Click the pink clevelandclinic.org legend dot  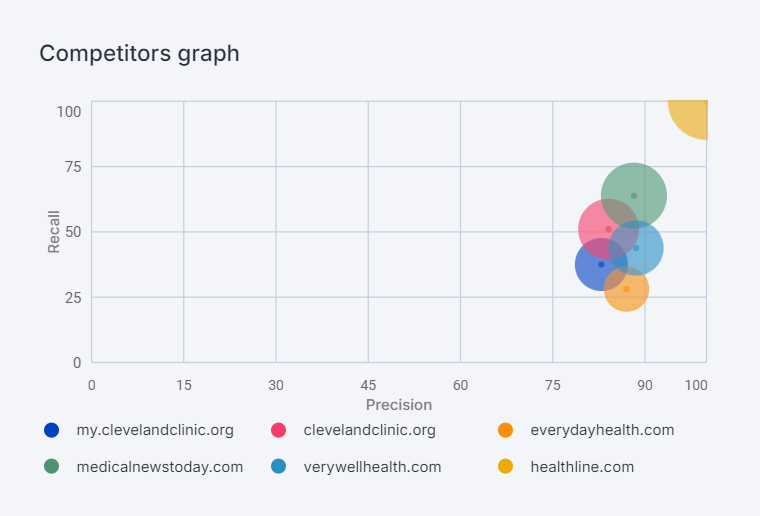click(x=279, y=430)
